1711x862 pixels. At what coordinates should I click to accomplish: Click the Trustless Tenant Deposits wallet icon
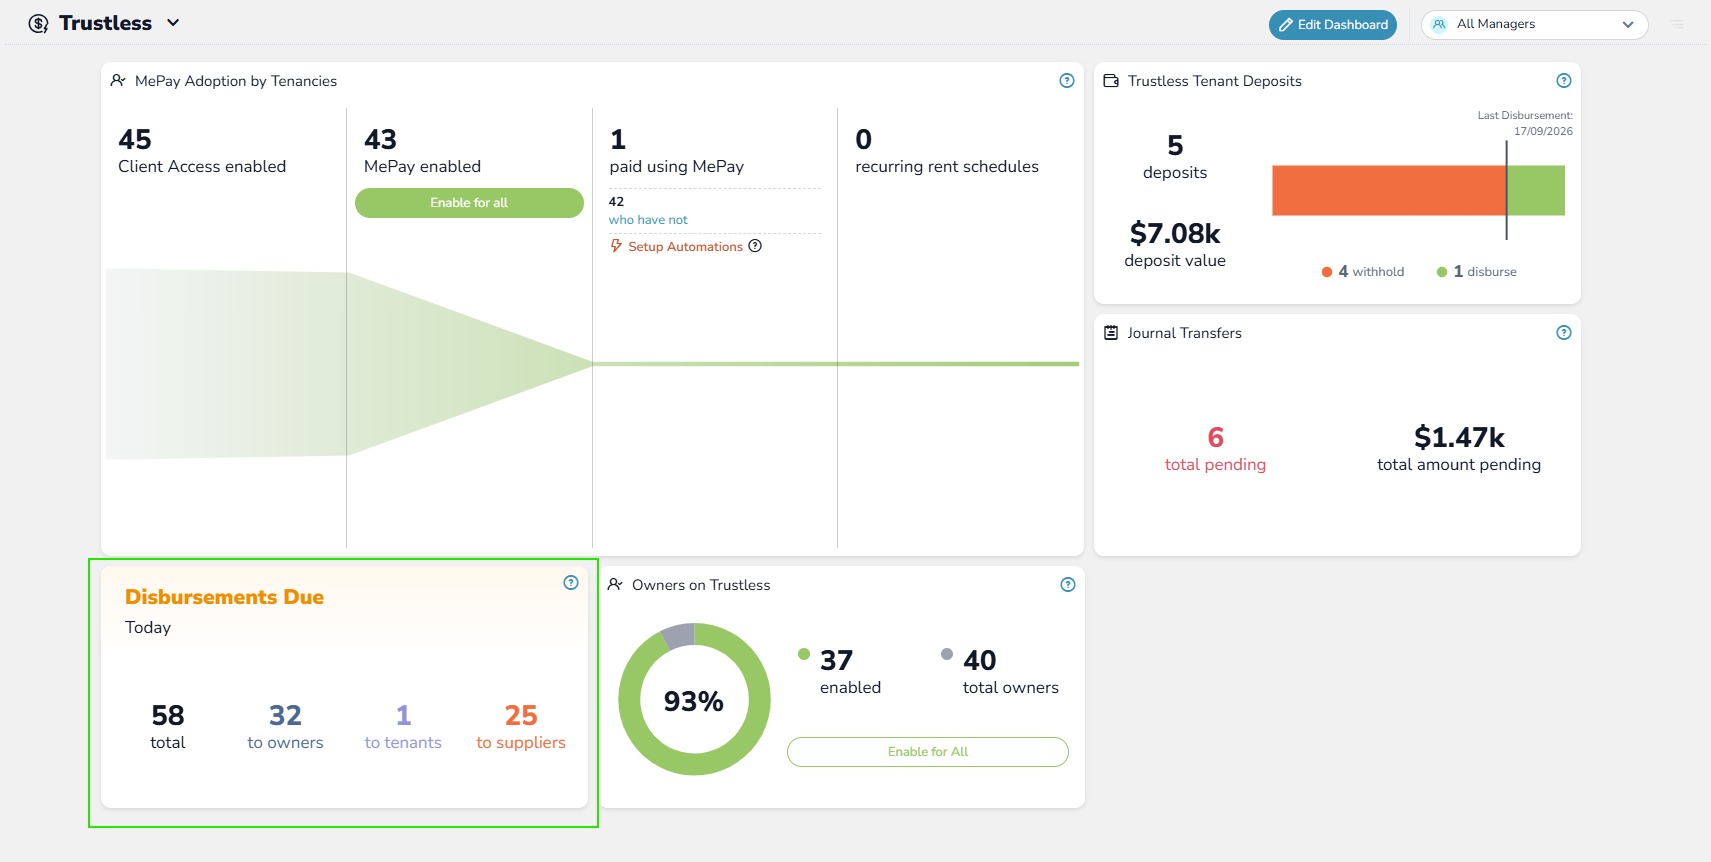1111,81
